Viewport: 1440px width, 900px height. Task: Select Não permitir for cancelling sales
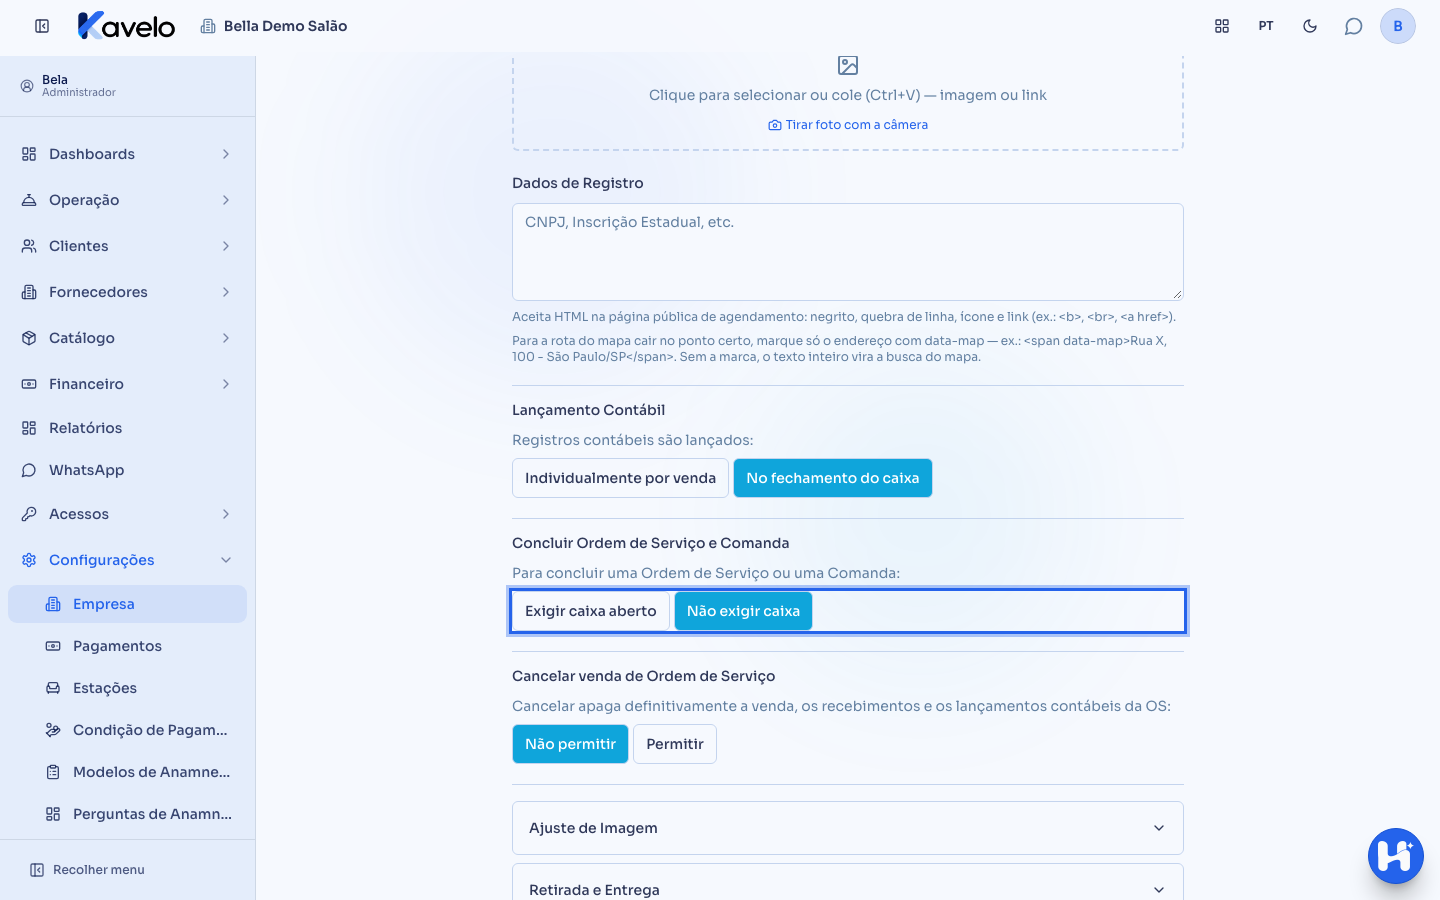570,744
